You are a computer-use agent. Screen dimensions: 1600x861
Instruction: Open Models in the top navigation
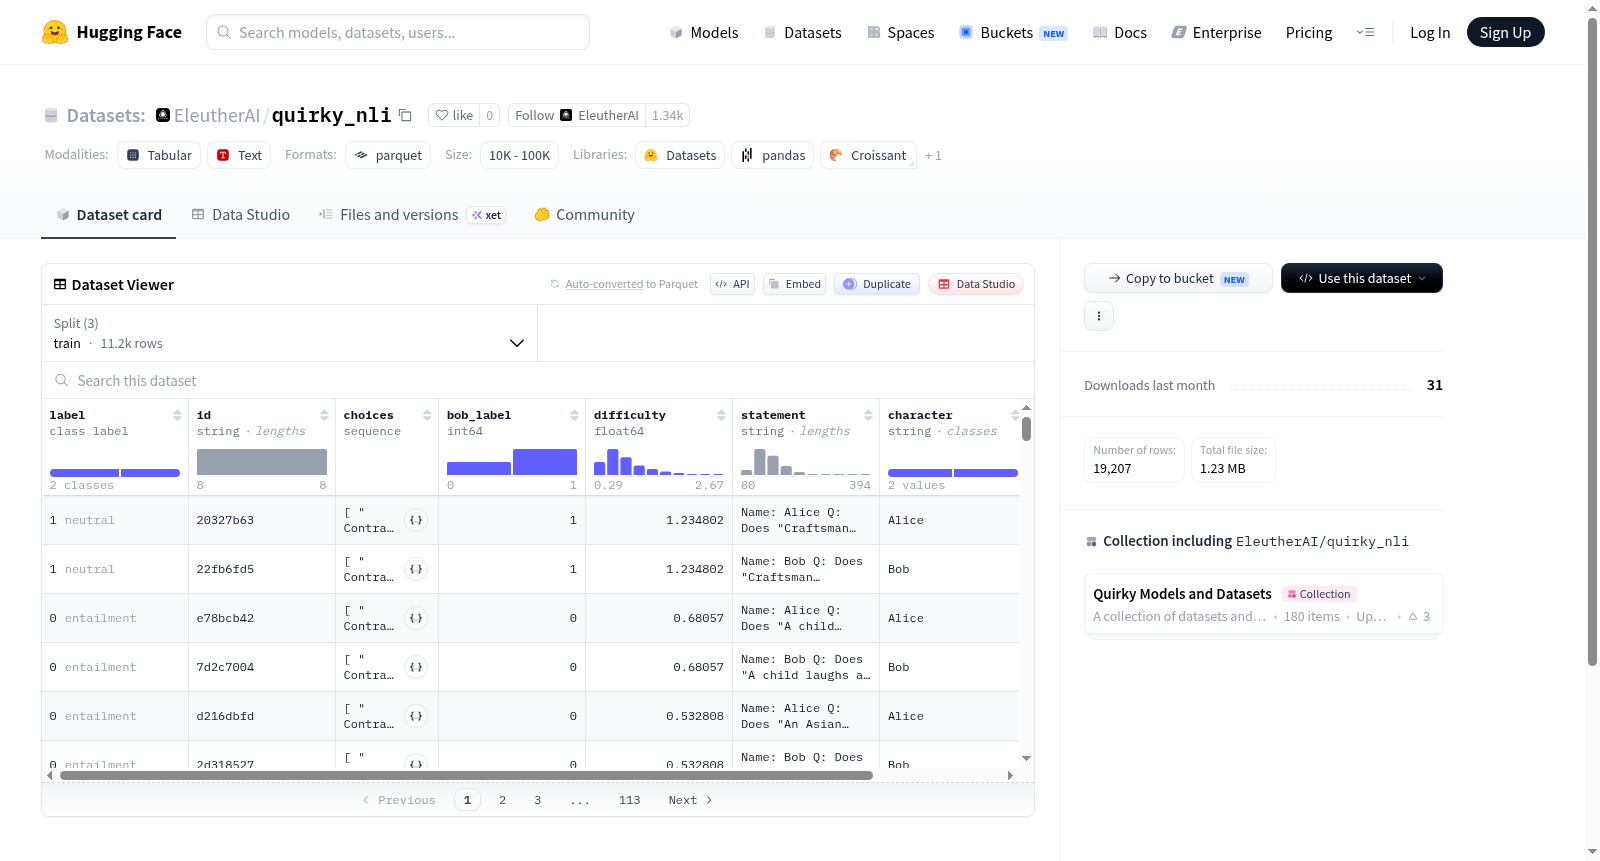[x=704, y=33]
